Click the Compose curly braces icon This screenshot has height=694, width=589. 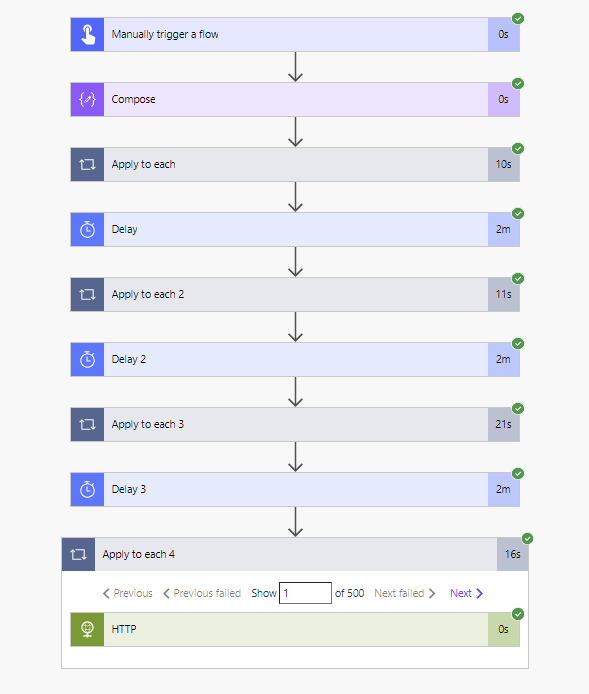(x=87, y=100)
